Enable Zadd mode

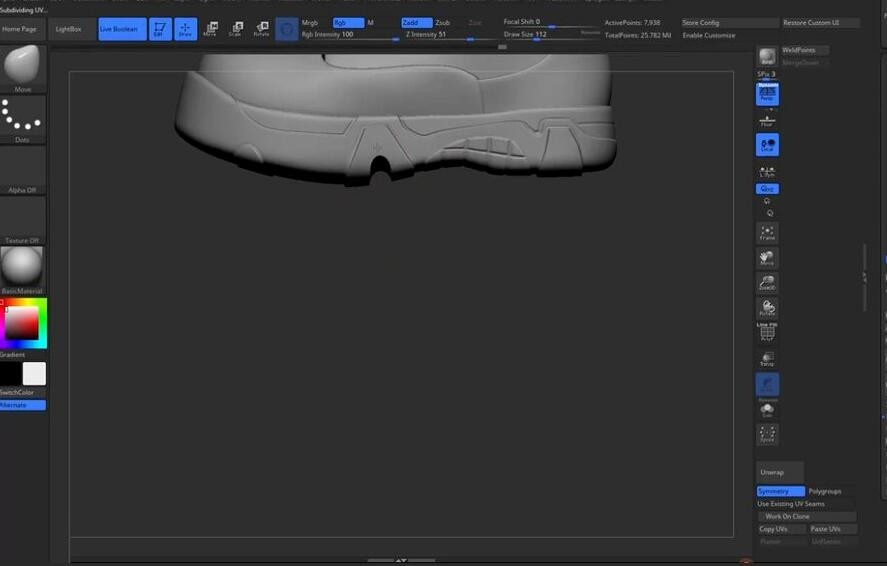click(x=416, y=23)
